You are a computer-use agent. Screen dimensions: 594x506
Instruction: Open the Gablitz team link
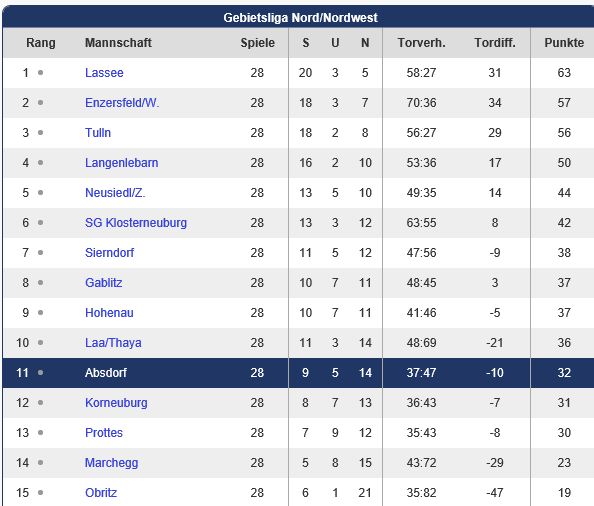(104, 283)
